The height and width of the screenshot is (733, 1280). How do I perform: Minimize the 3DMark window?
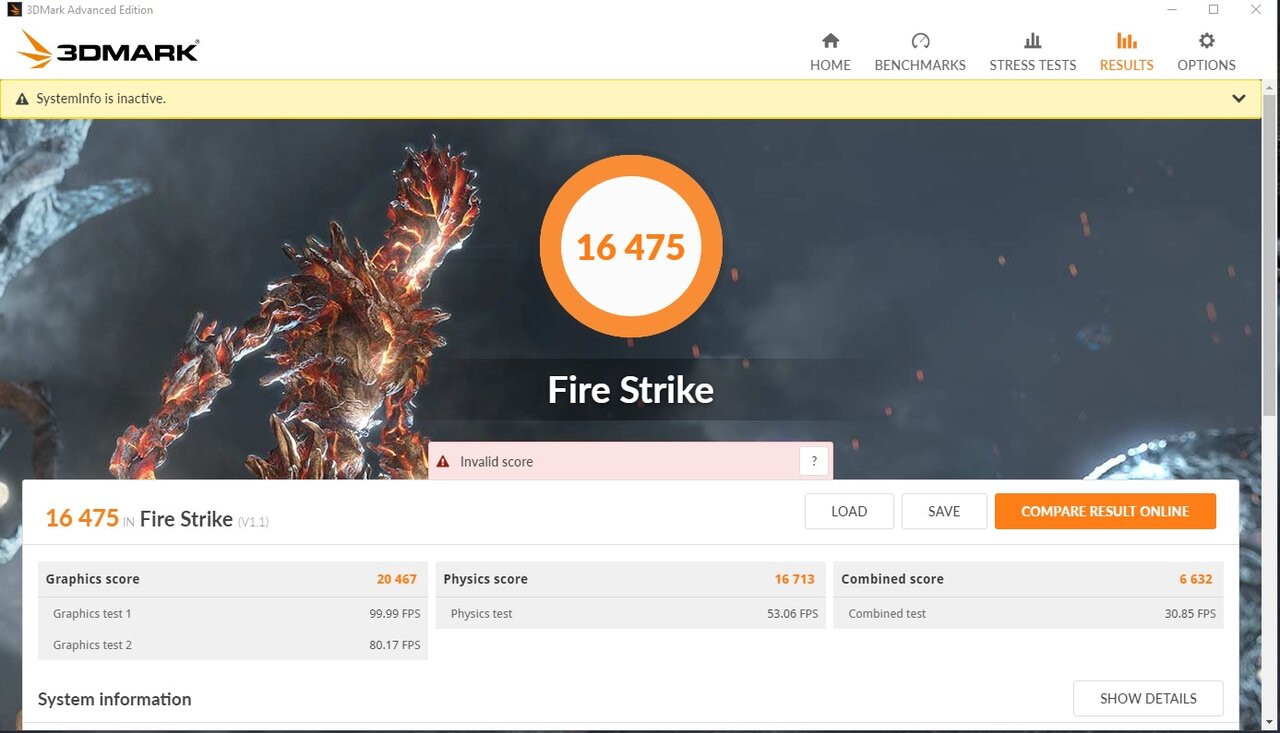click(1171, 10)
